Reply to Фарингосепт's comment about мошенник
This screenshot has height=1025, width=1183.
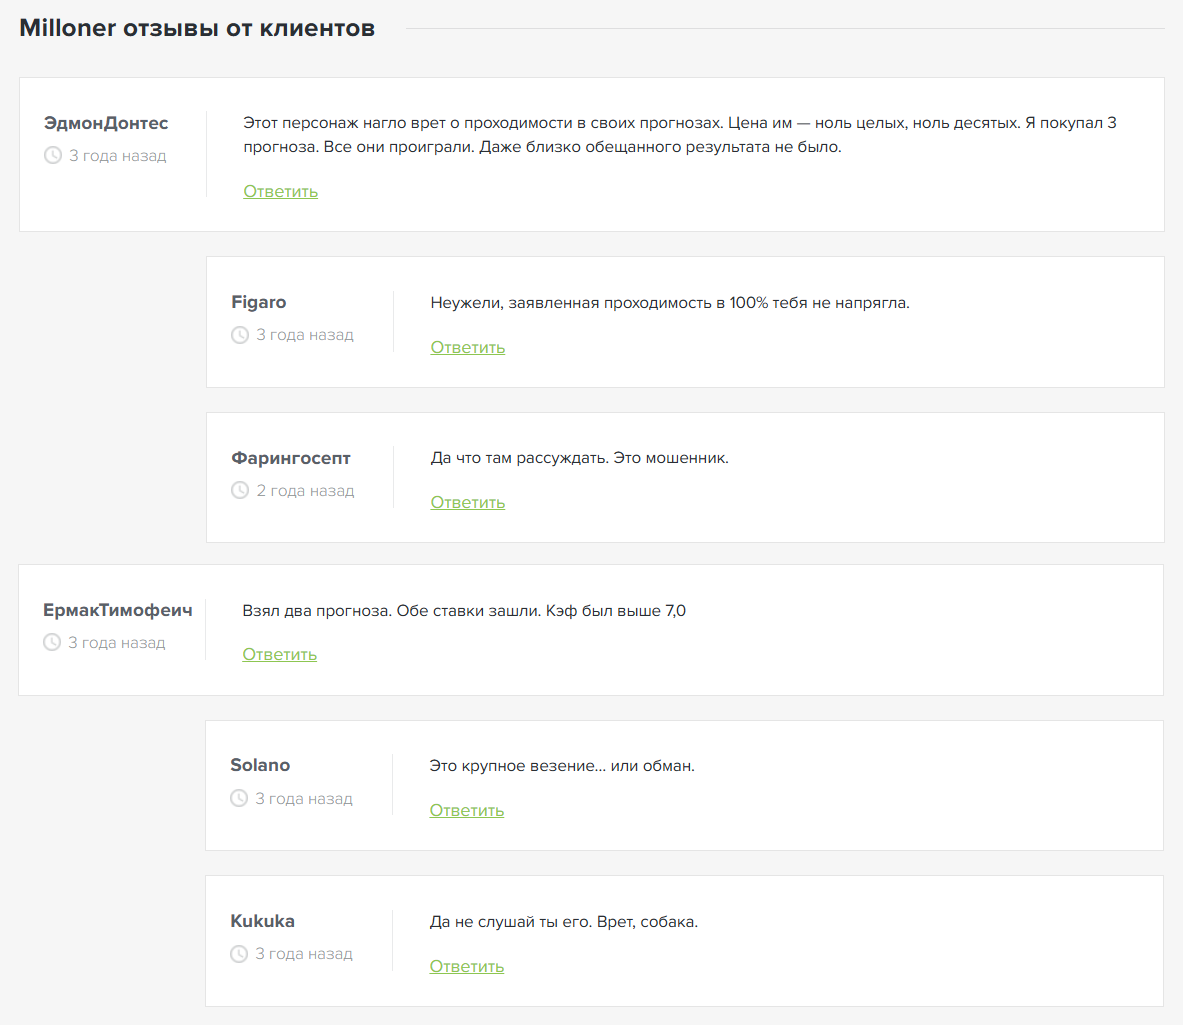pyautogui.click(x=467, y=503)
